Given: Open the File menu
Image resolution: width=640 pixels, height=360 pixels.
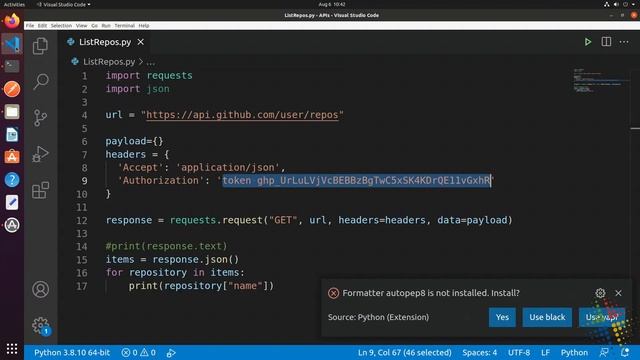Looking at the screenshot, I should click(x=30, y=25).
